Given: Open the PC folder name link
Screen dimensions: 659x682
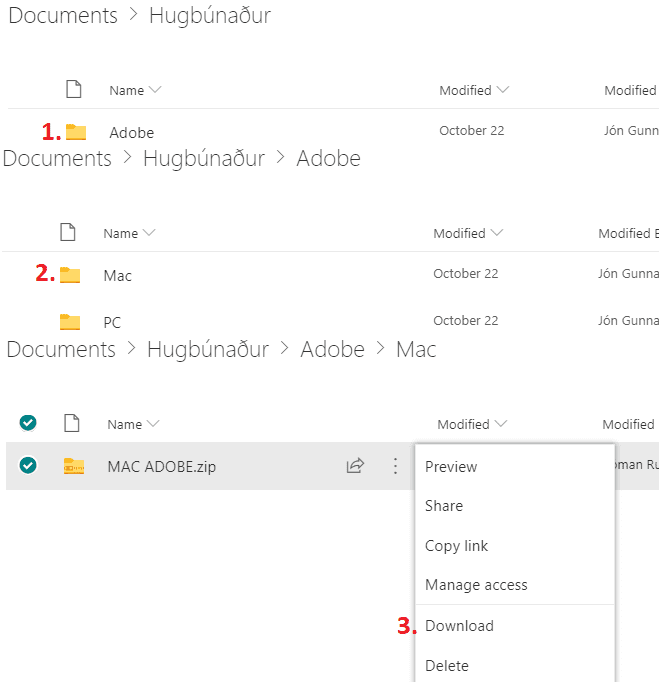Looking at the screenshot, I should (x=112, y=322).
